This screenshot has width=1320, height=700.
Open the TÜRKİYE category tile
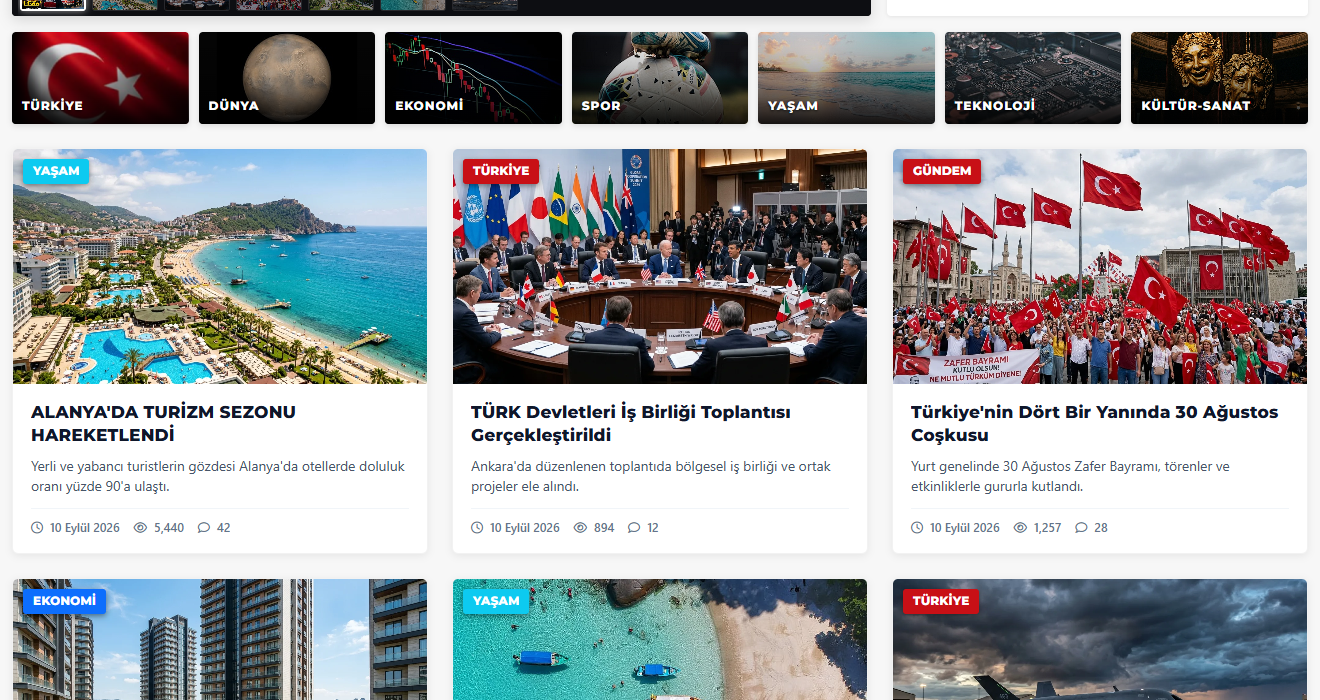[100, 78]
